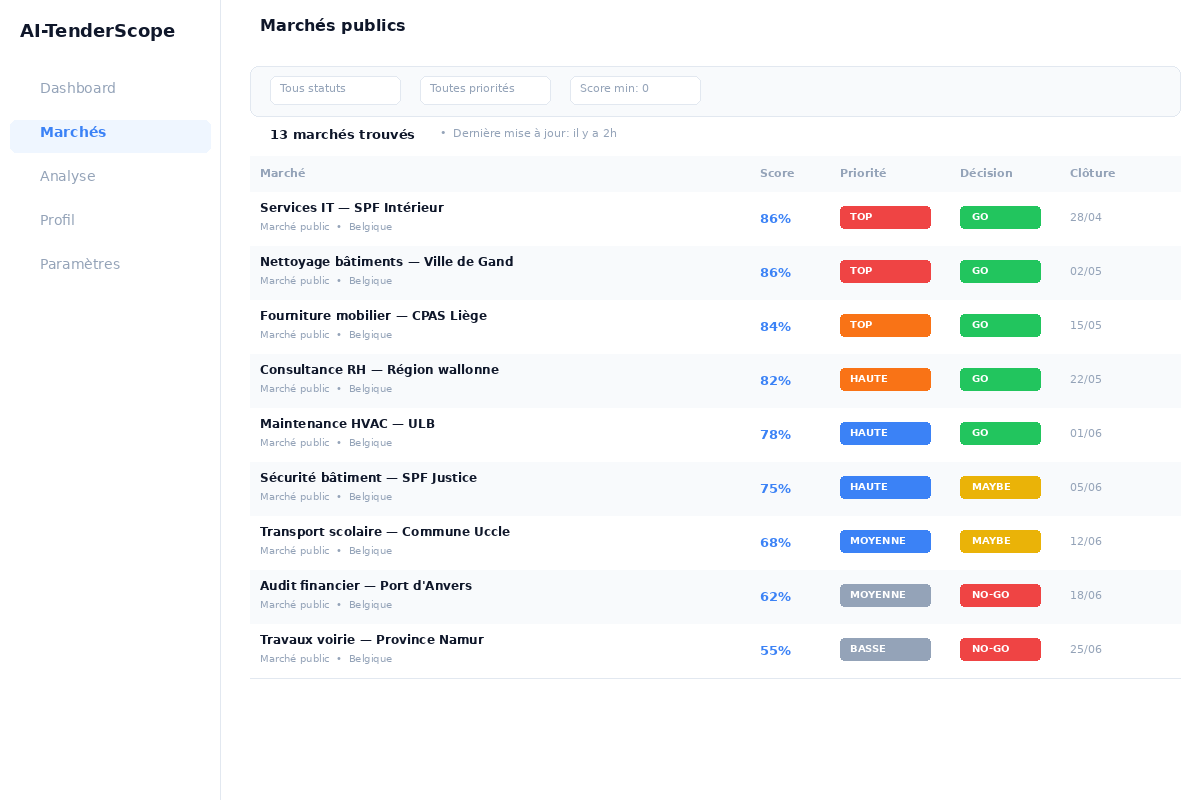Open the Dashboard sidebar item

point(78,88)
